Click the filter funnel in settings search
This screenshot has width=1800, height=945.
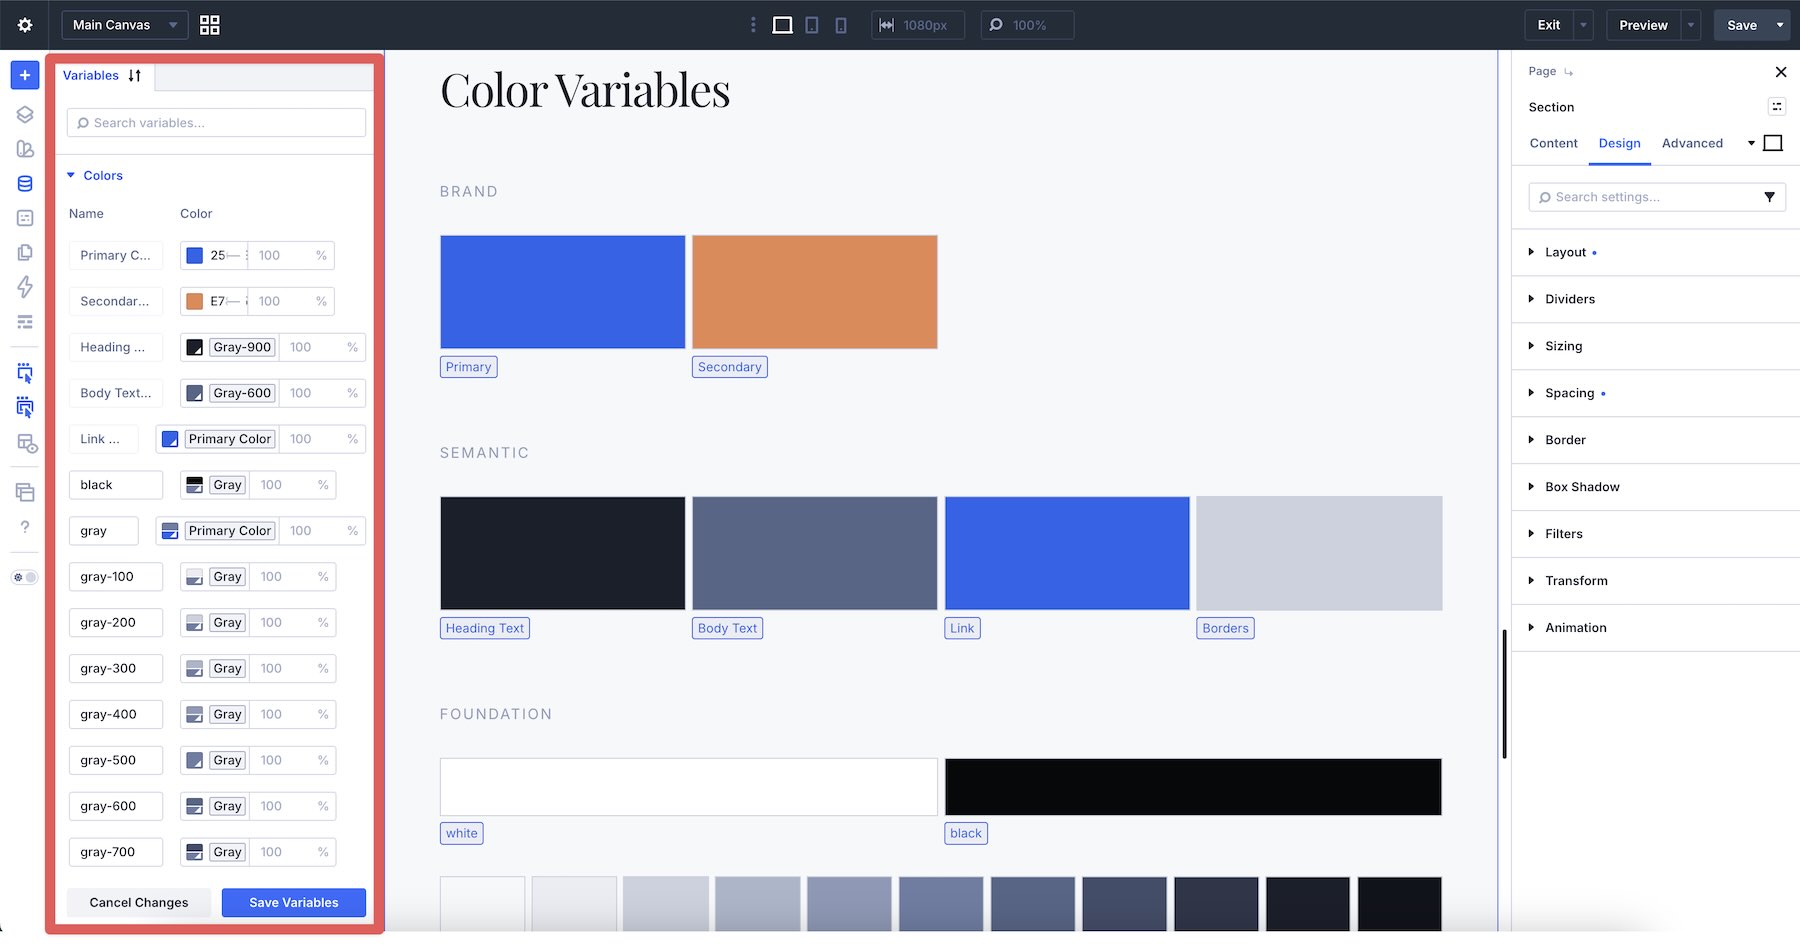coord(1769,197)
